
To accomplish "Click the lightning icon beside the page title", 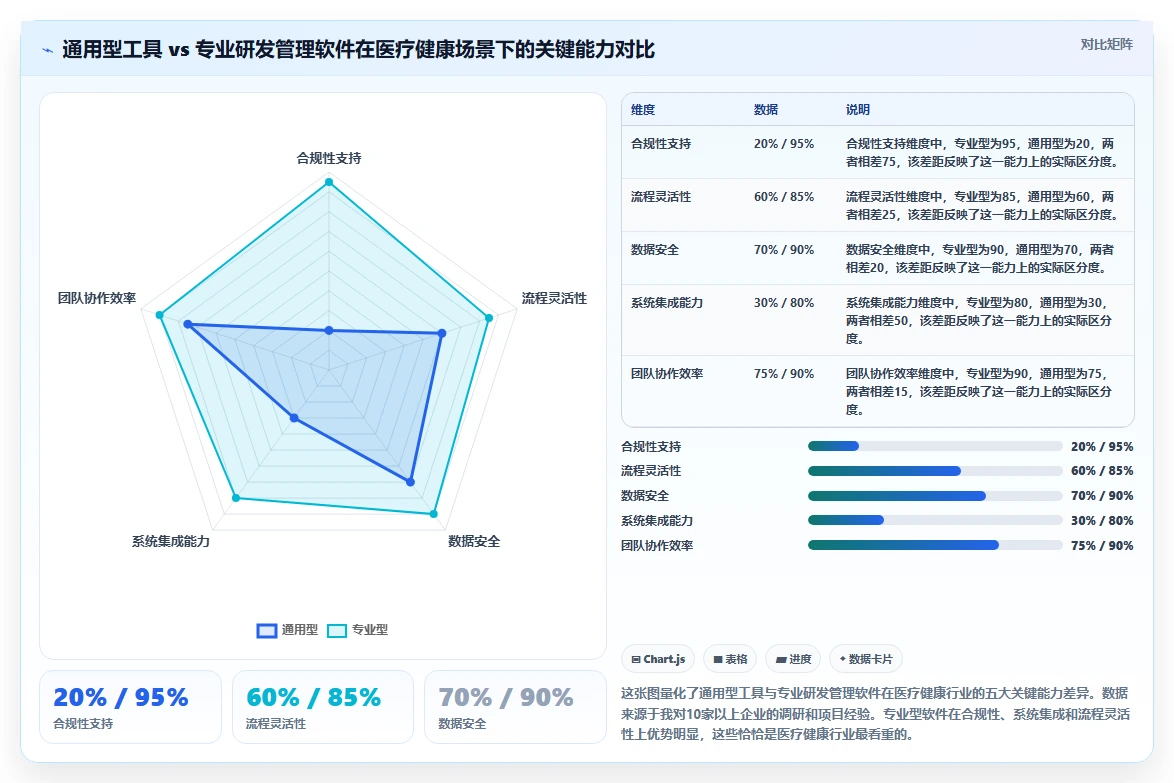I will coord(48,50).
